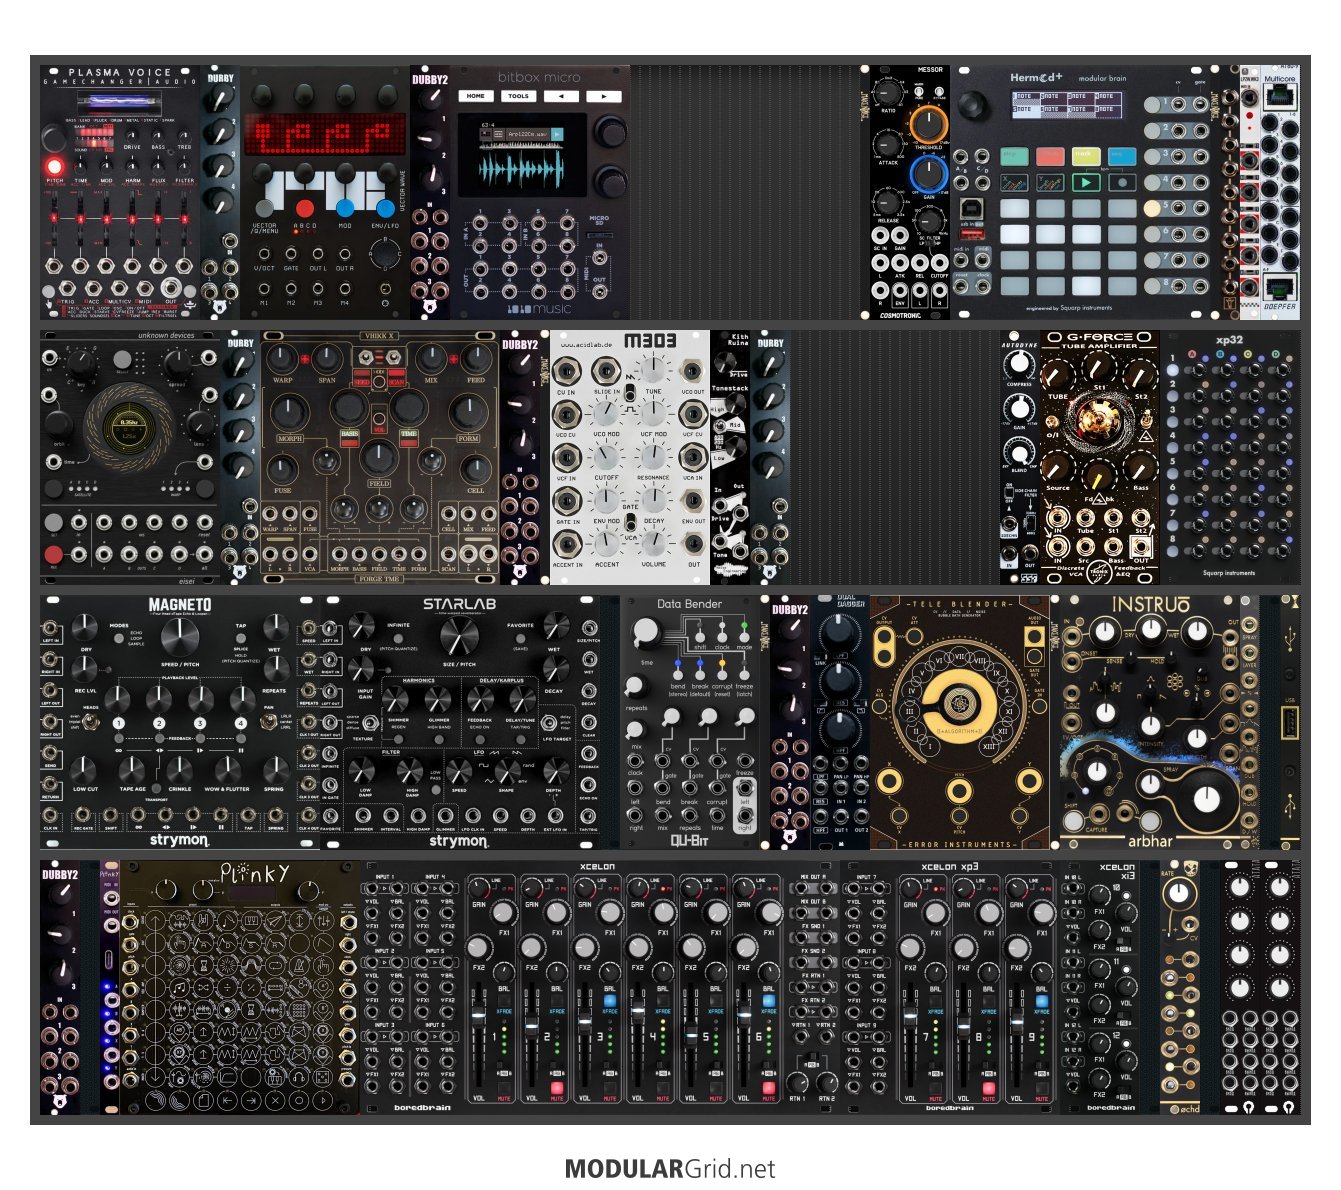Click the COMPRESS knob on Autodyne

(1018, 364)
